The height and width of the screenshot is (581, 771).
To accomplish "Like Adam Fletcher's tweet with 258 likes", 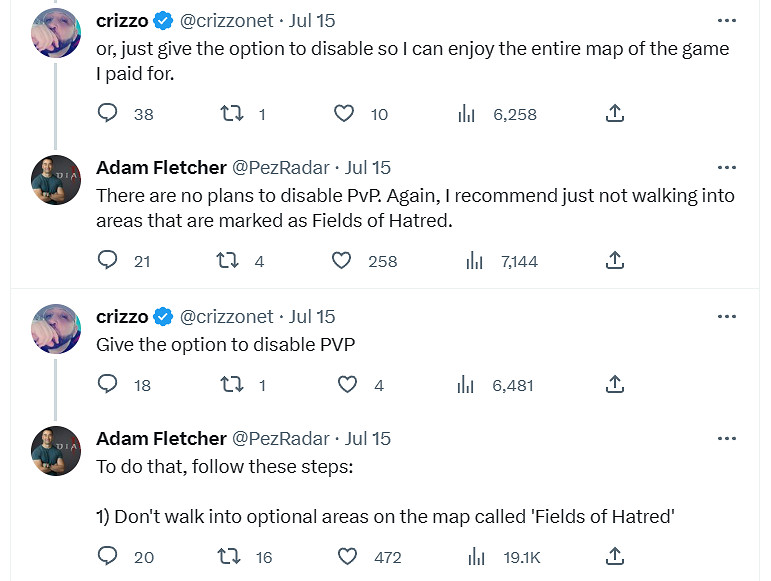I will [342, 261].
